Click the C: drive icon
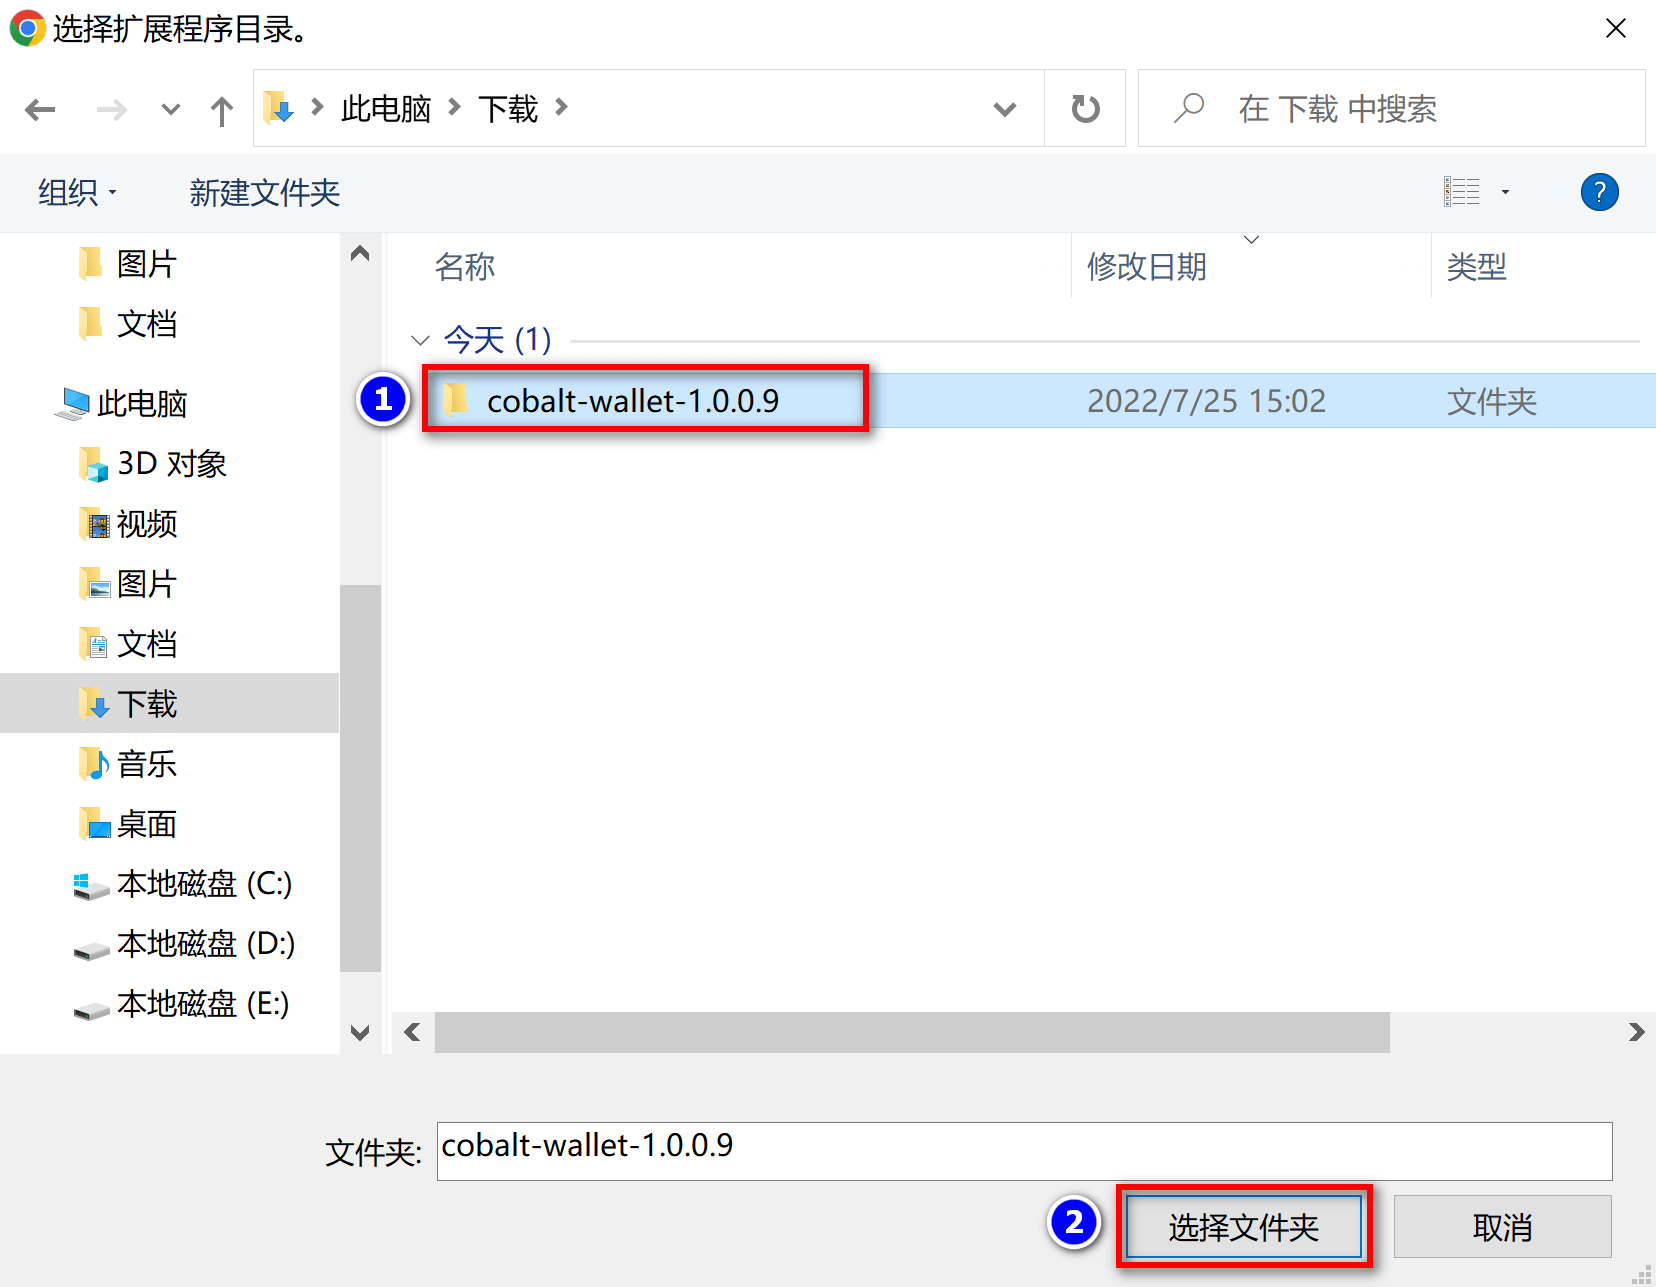 coord(91,886)
